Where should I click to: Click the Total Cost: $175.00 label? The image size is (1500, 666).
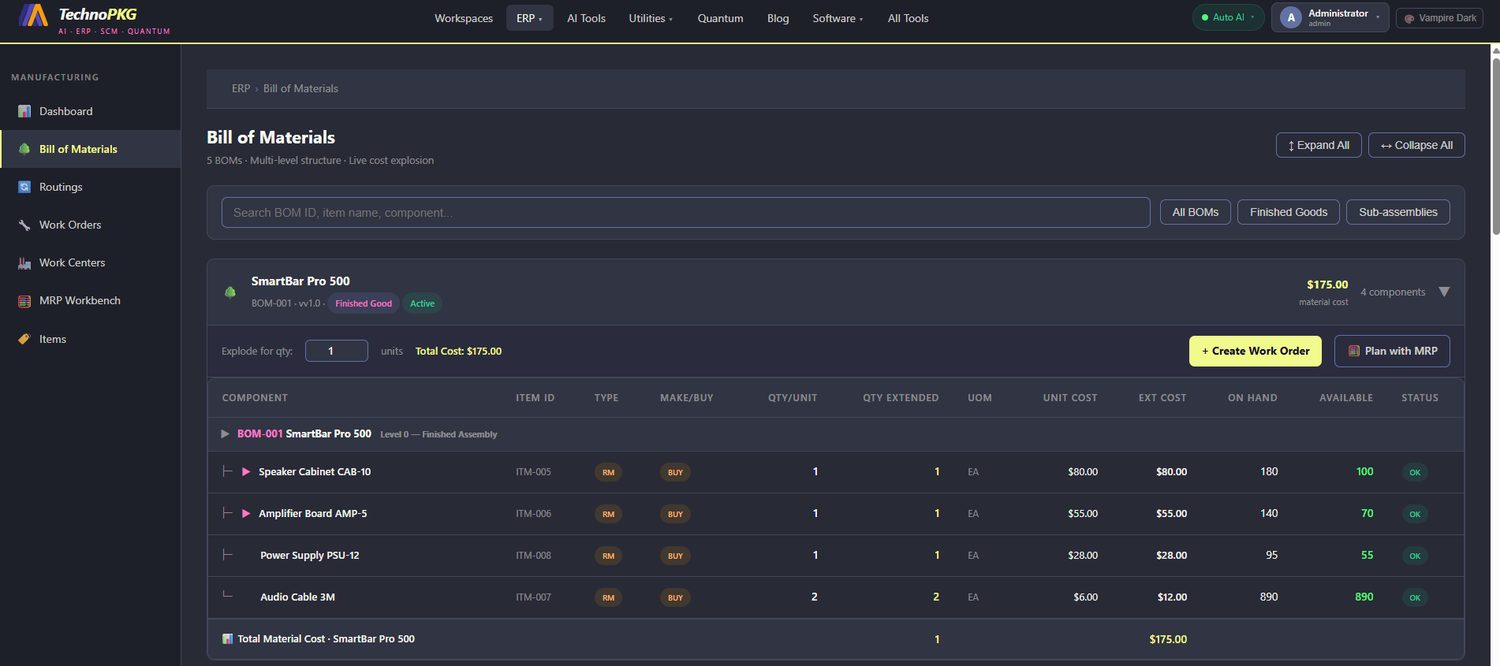(458, 351)
